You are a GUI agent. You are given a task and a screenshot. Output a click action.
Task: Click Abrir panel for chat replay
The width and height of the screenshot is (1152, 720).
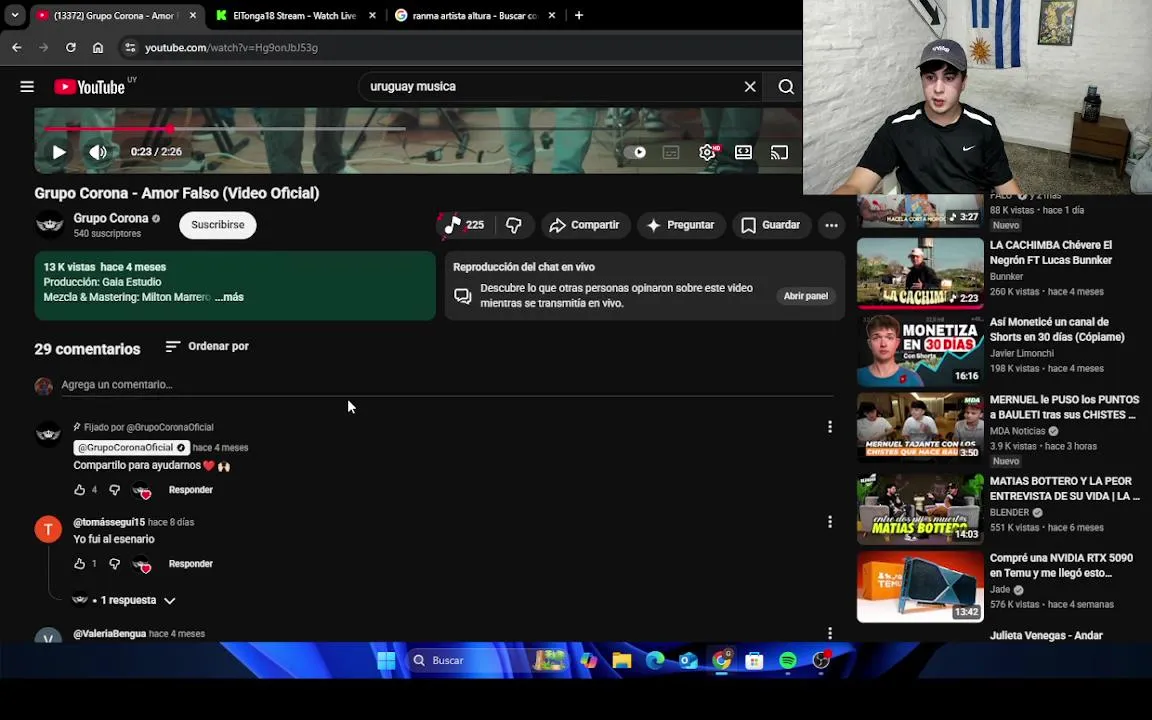tap(806, 296)
